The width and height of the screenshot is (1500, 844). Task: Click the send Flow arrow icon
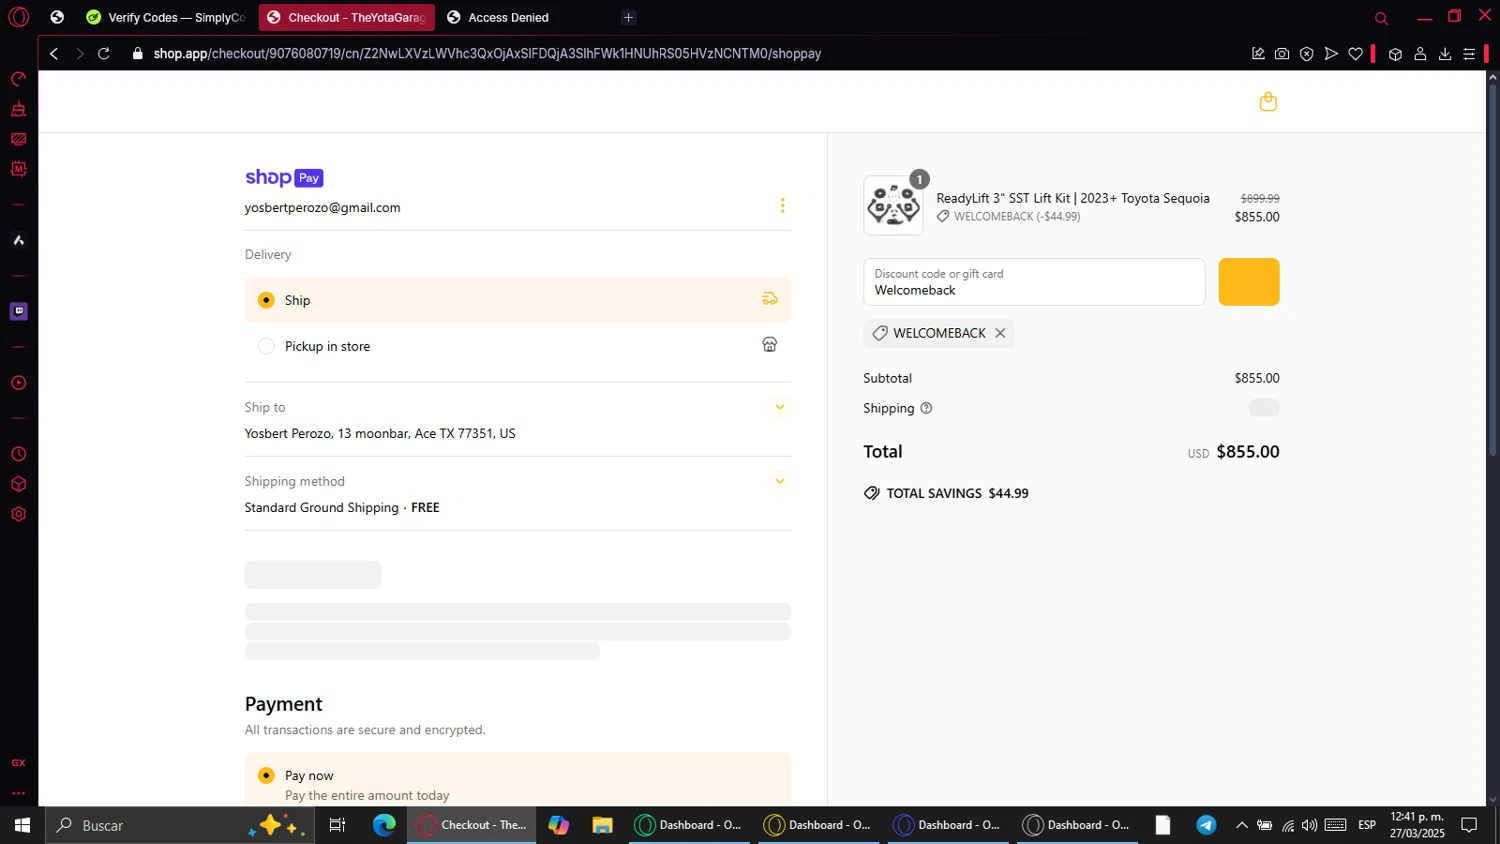pyautogui.click(x=1331, y=54)
